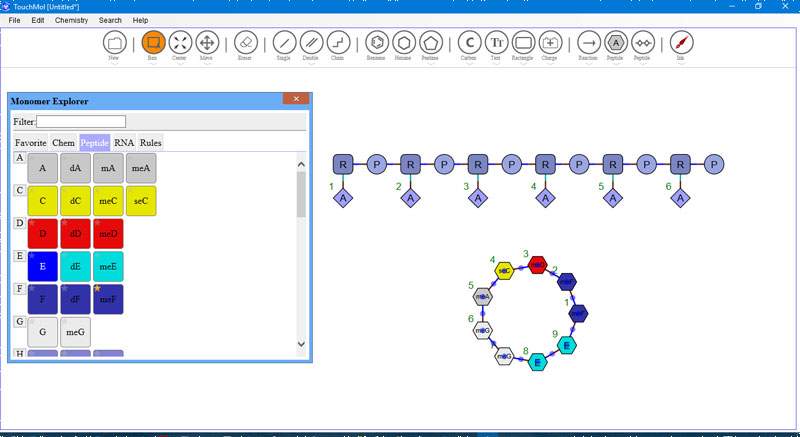Pick the blue E monomer tile
The width and height of the screenshot is (800, 437).
coord(42,266)
